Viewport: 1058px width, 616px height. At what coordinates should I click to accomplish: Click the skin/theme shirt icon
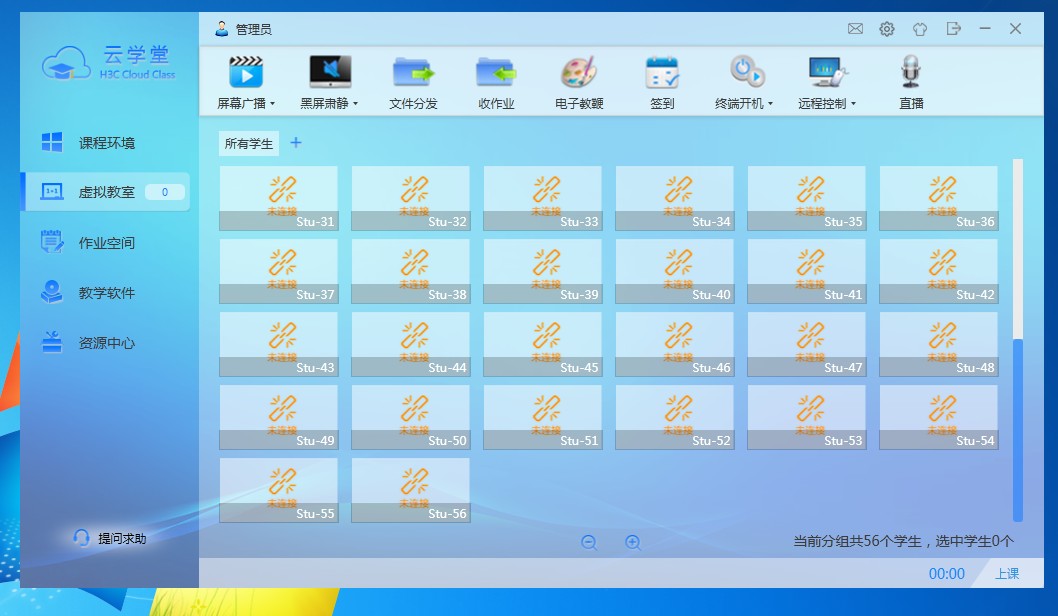[920, 29]
